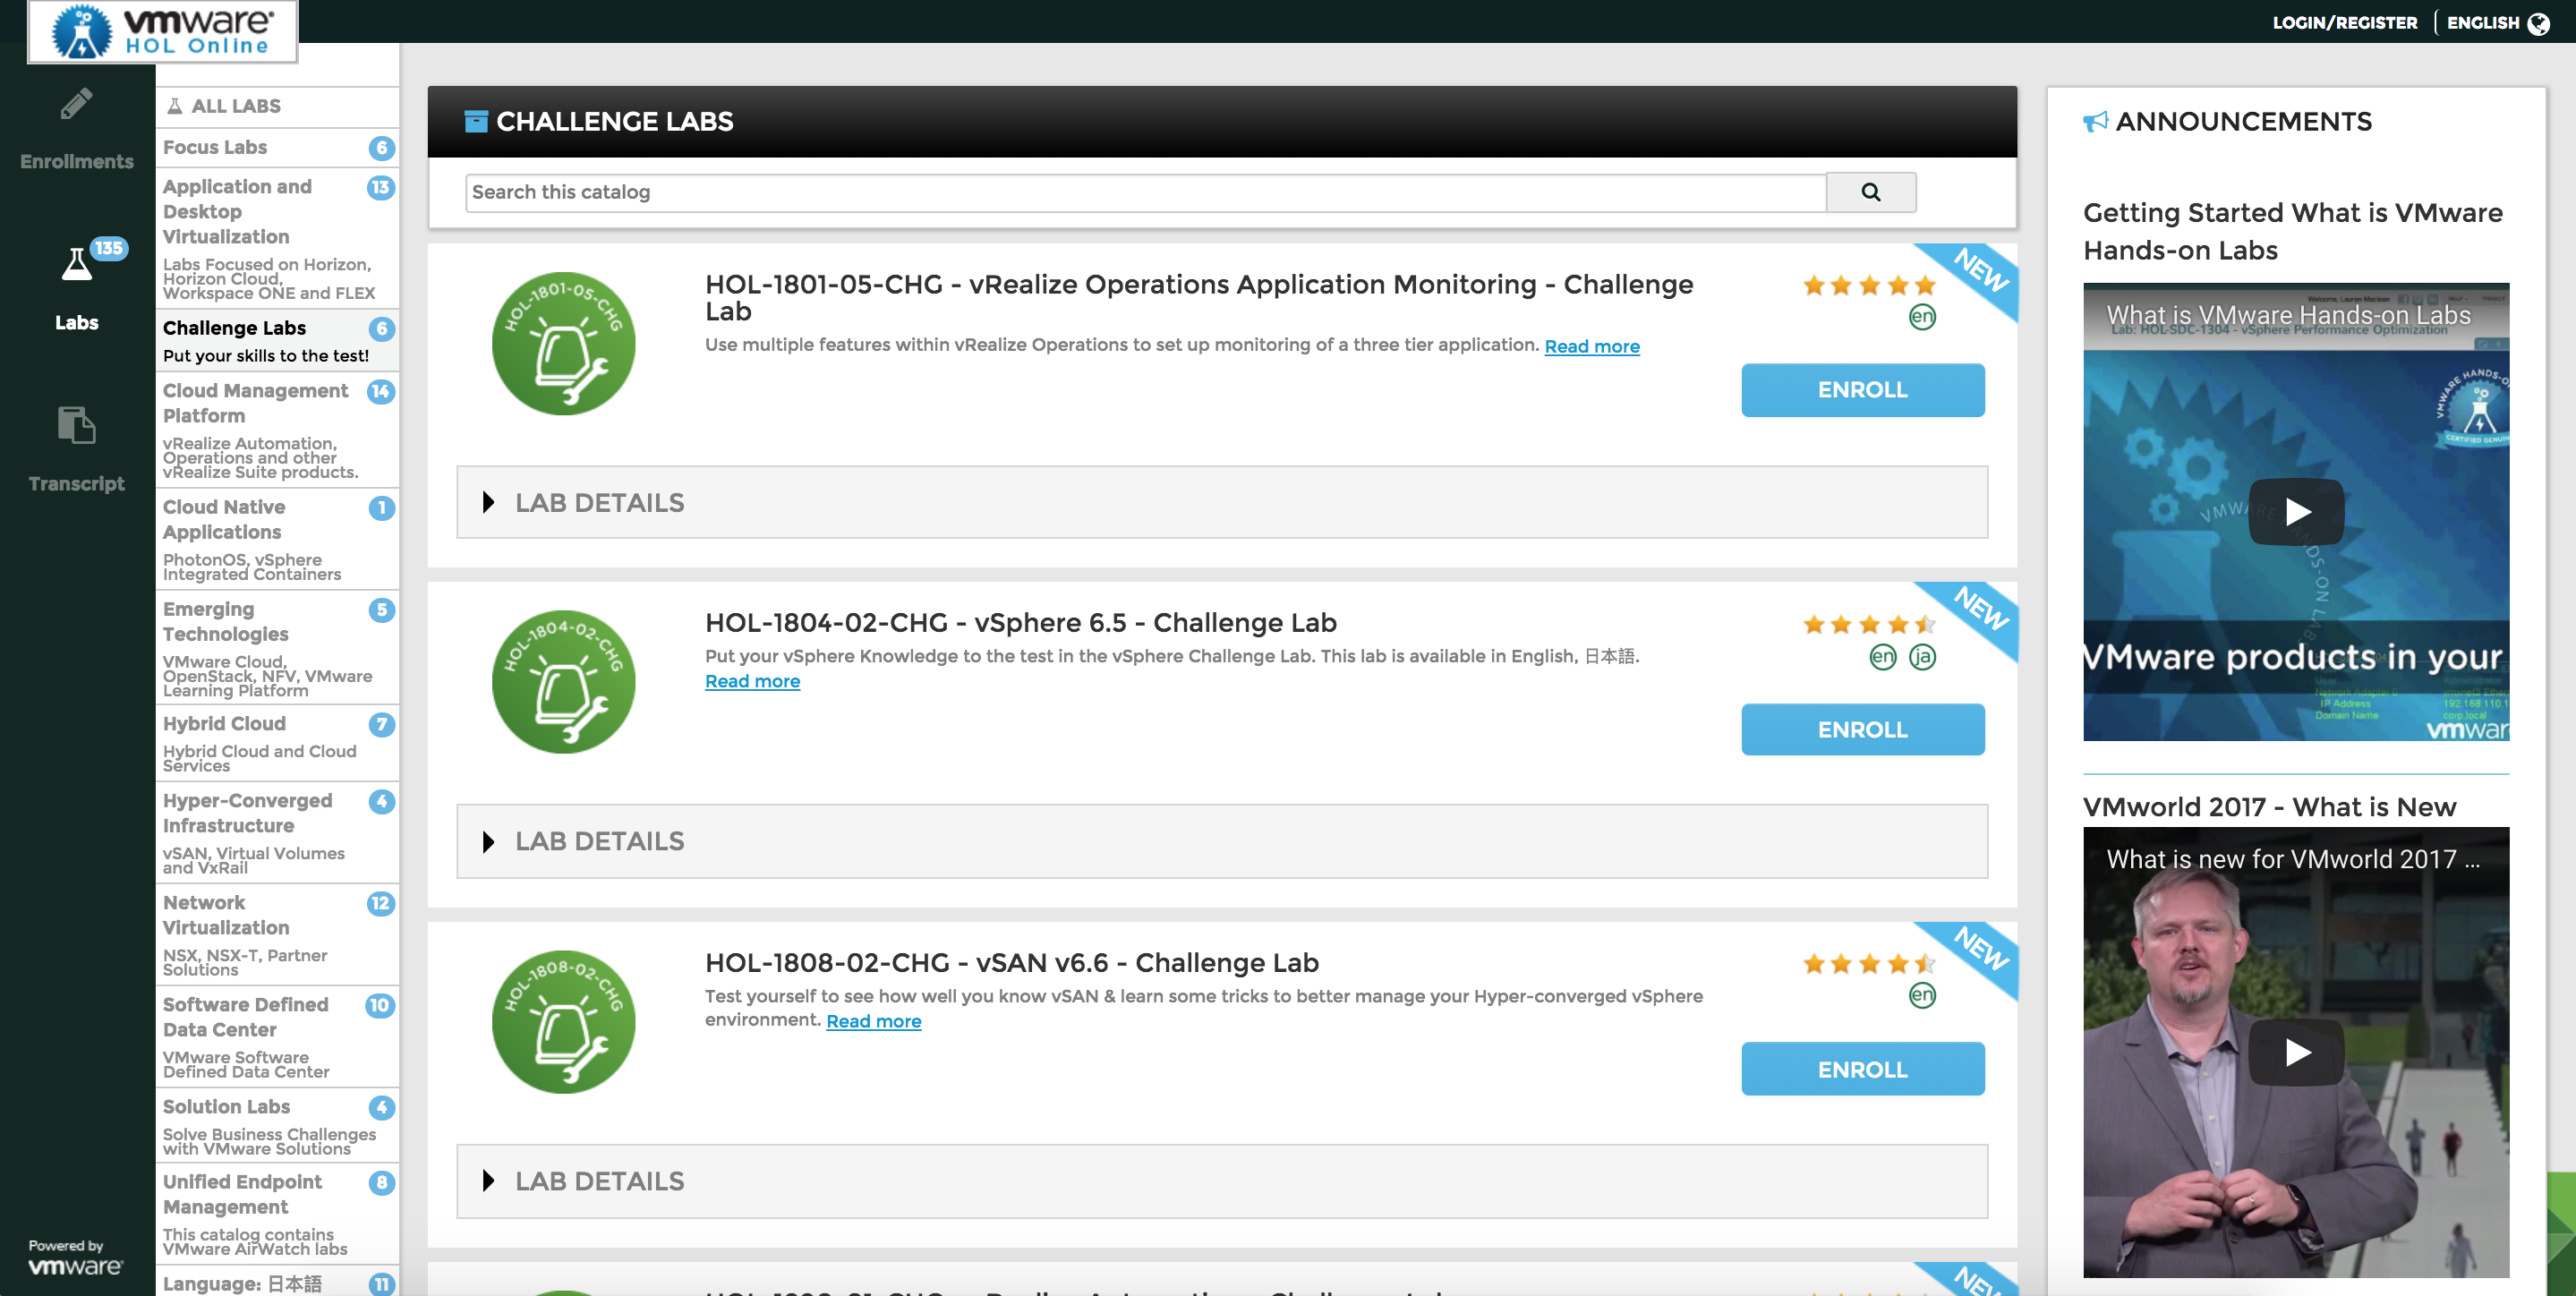Expand LAB DETAILS for vRealize Operations lab
The width and height of the screenshot is (2576, 1296).
click(x=597, y=502)
